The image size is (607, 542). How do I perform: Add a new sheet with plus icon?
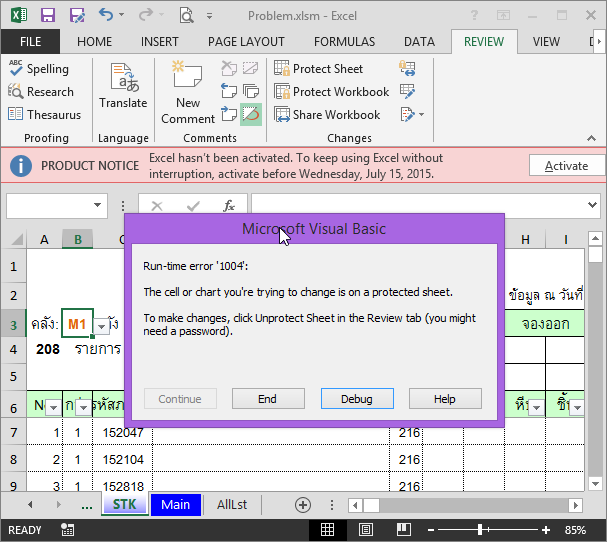[x=303, y=505]
